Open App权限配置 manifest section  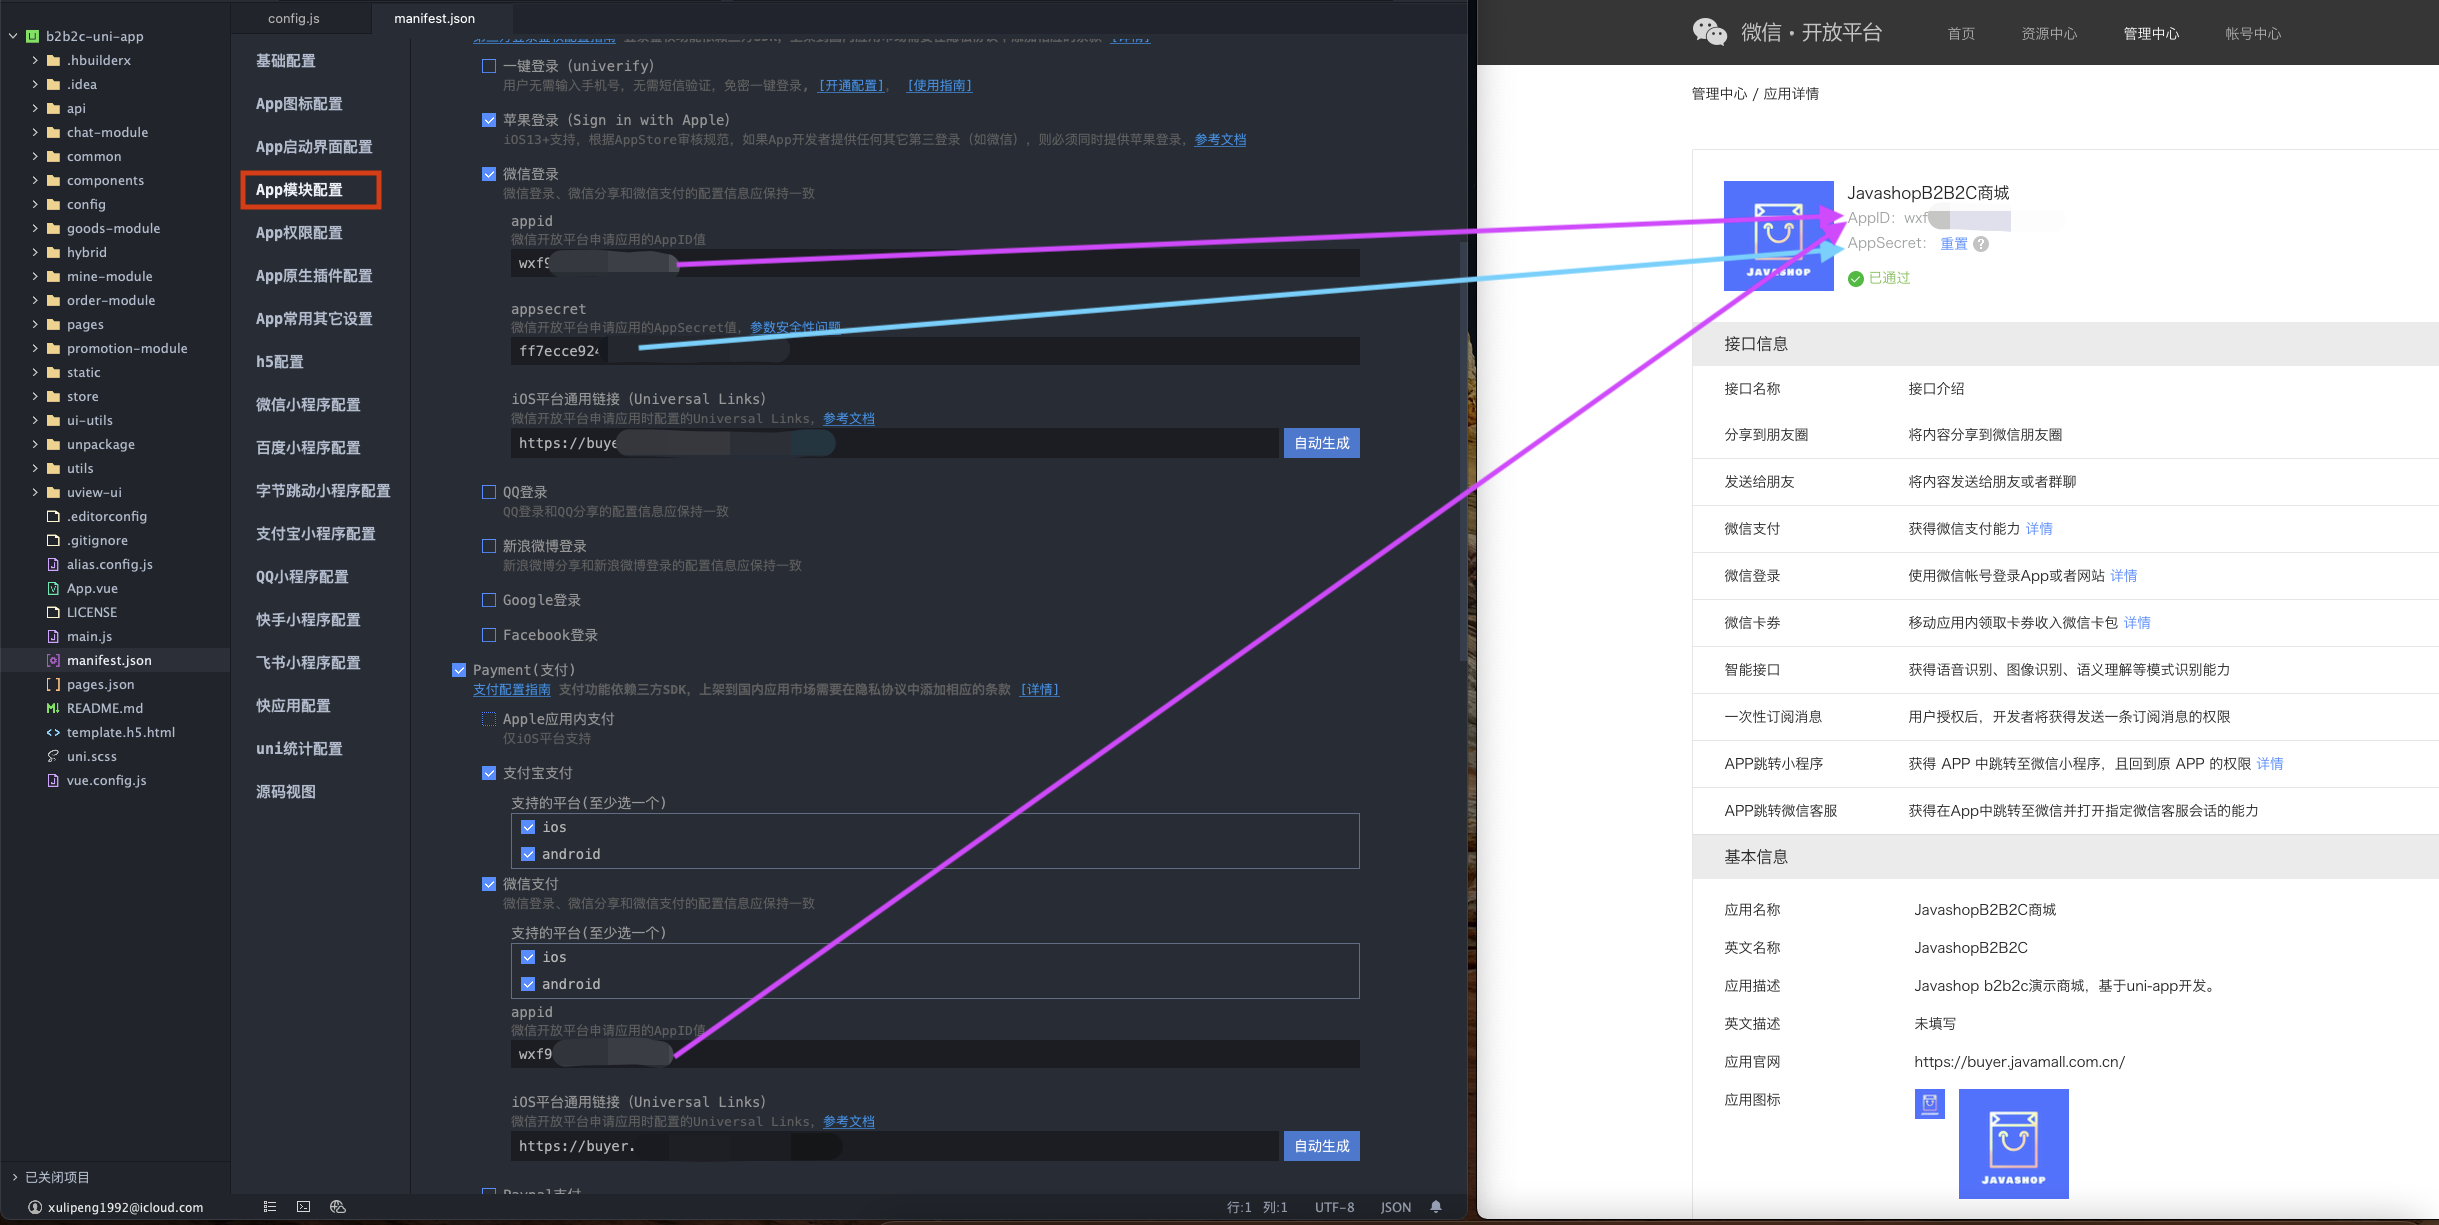point(299,233)
